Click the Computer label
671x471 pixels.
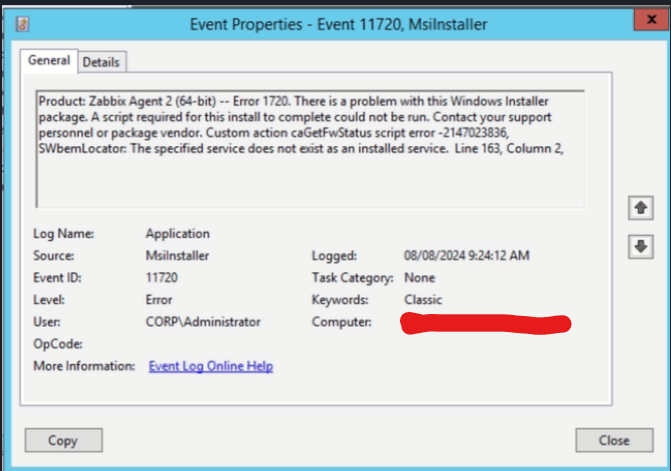[341, 322]
